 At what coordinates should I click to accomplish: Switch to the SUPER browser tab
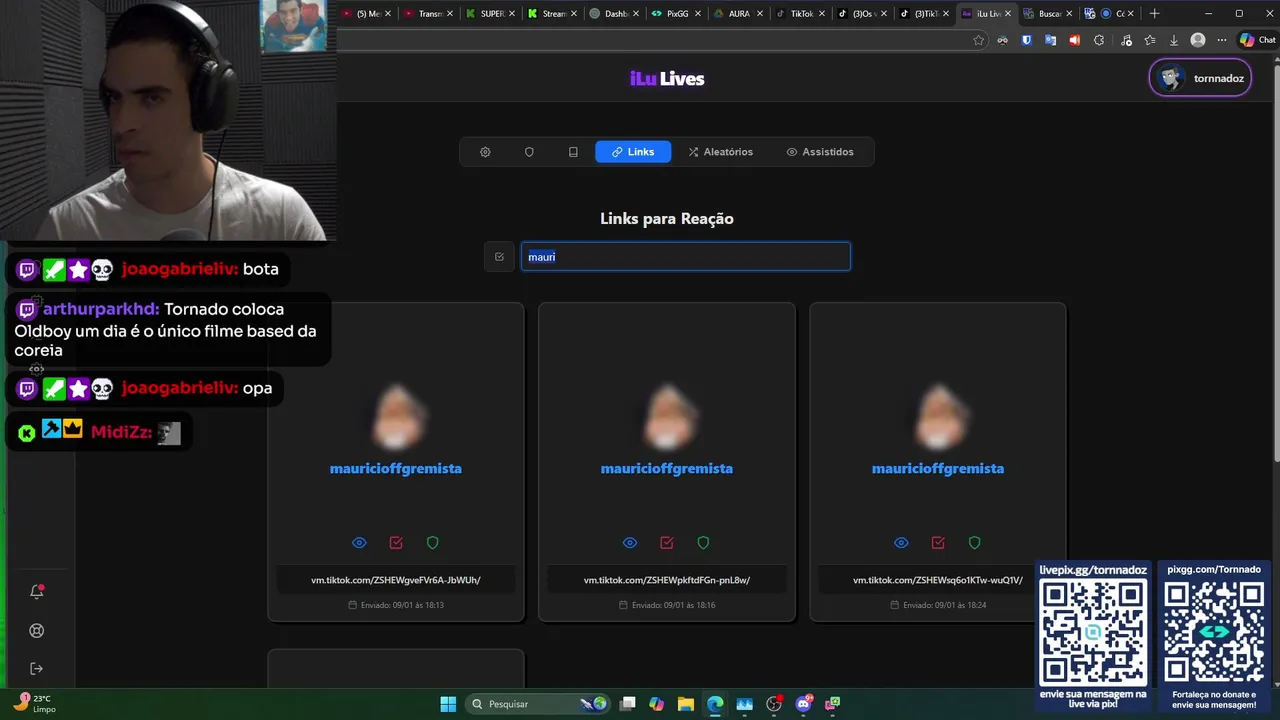coord(490,14)
